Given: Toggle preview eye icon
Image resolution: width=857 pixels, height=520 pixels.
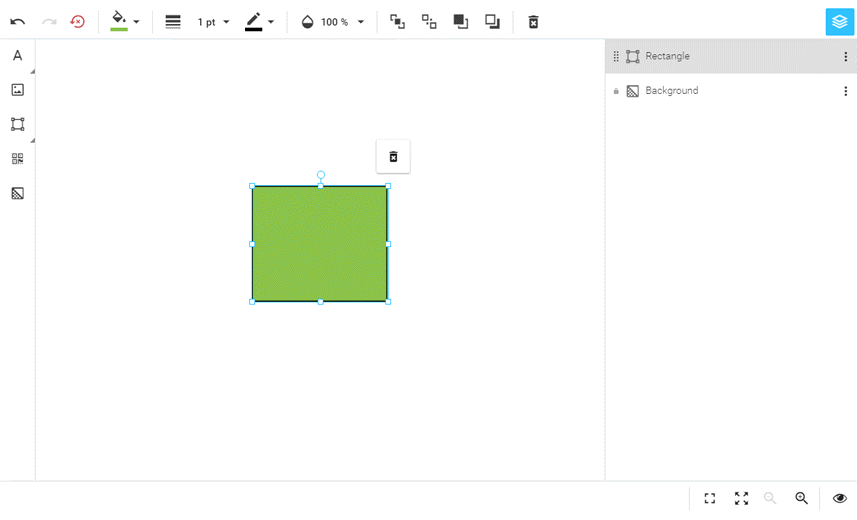Looking at the screenshot, I should [840, 498].
